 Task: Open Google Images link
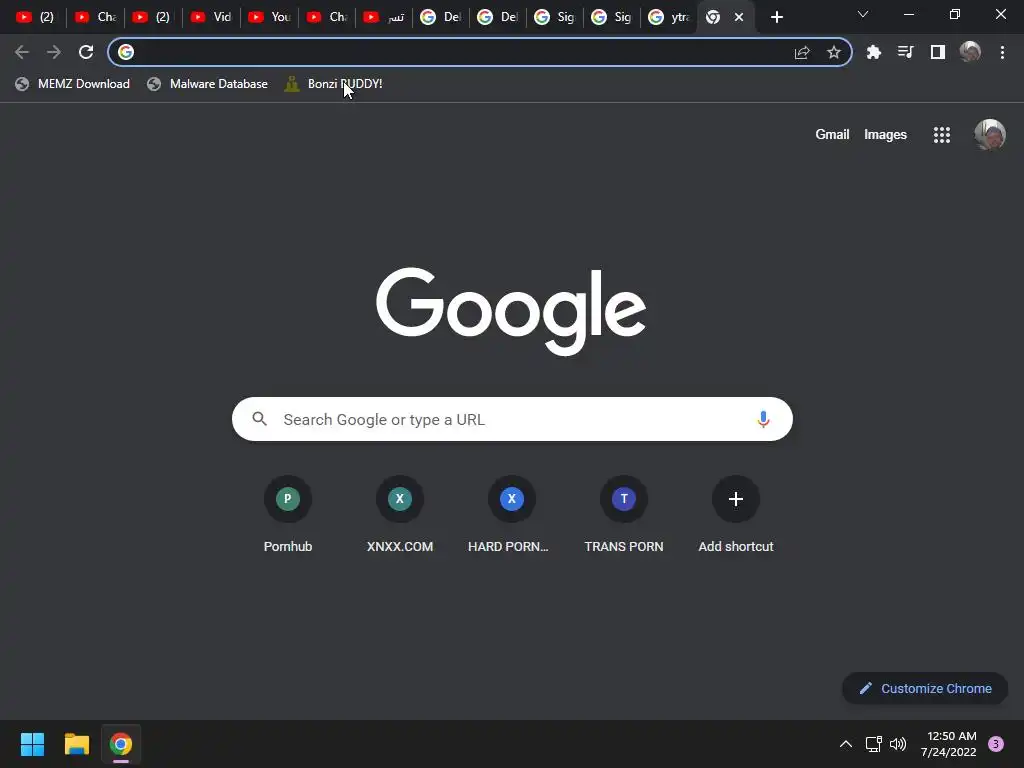pyautogui.click(x=885, y=135)
